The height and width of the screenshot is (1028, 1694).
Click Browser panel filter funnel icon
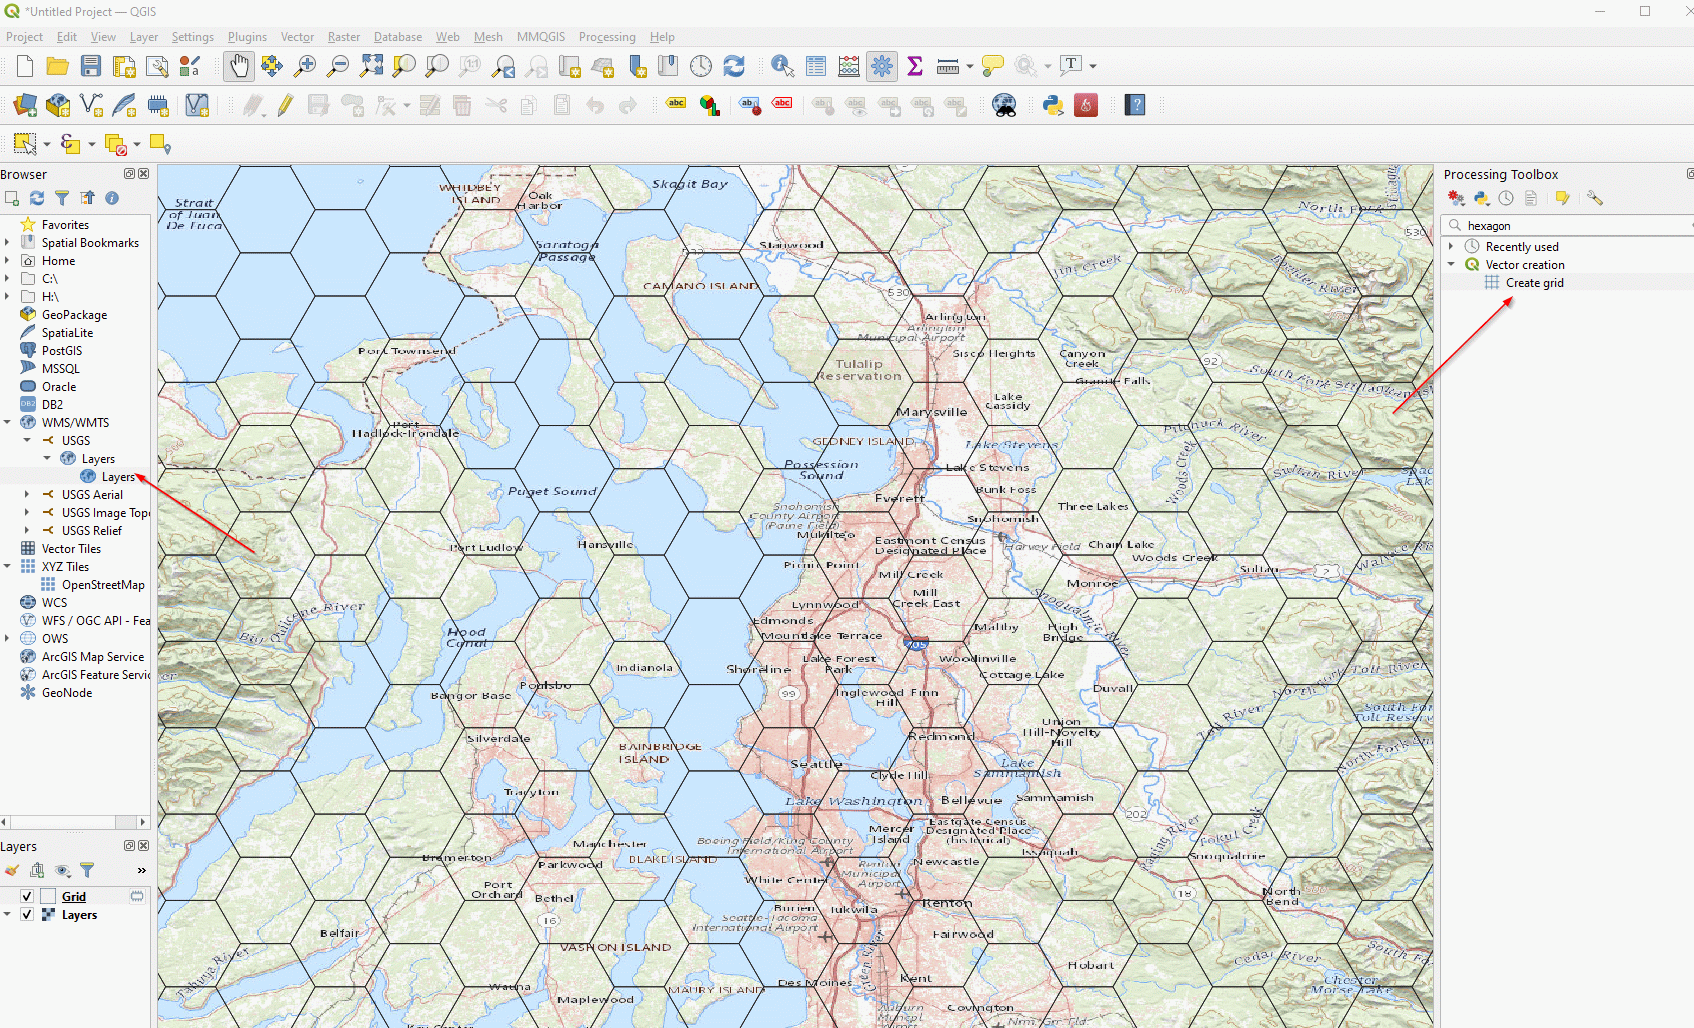62,198
